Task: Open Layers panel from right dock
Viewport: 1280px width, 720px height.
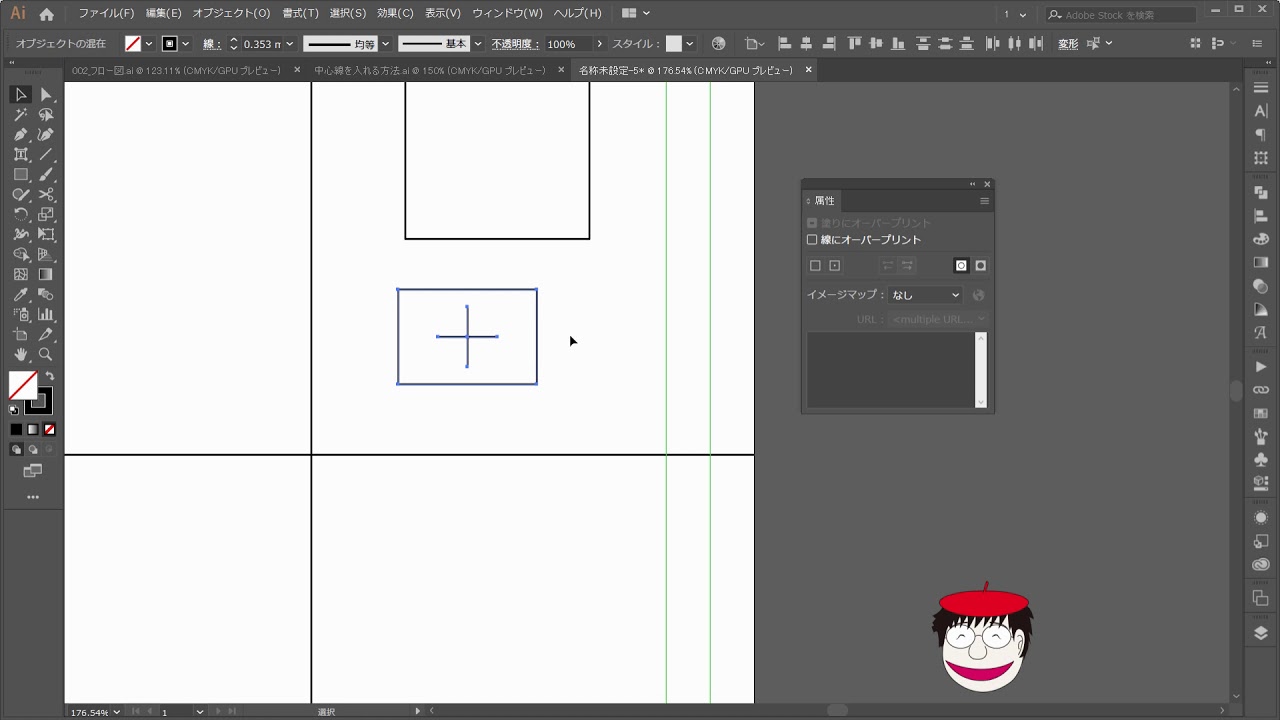Action: pos(1260,633)
